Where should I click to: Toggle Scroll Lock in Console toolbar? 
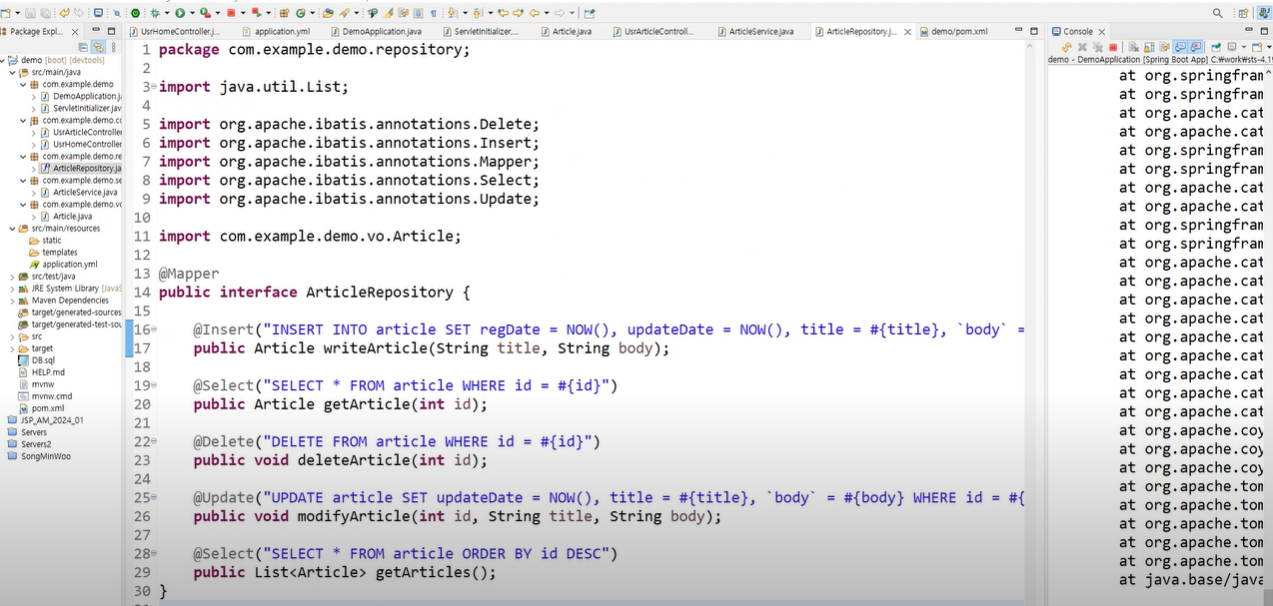[x=1149, y=47]
